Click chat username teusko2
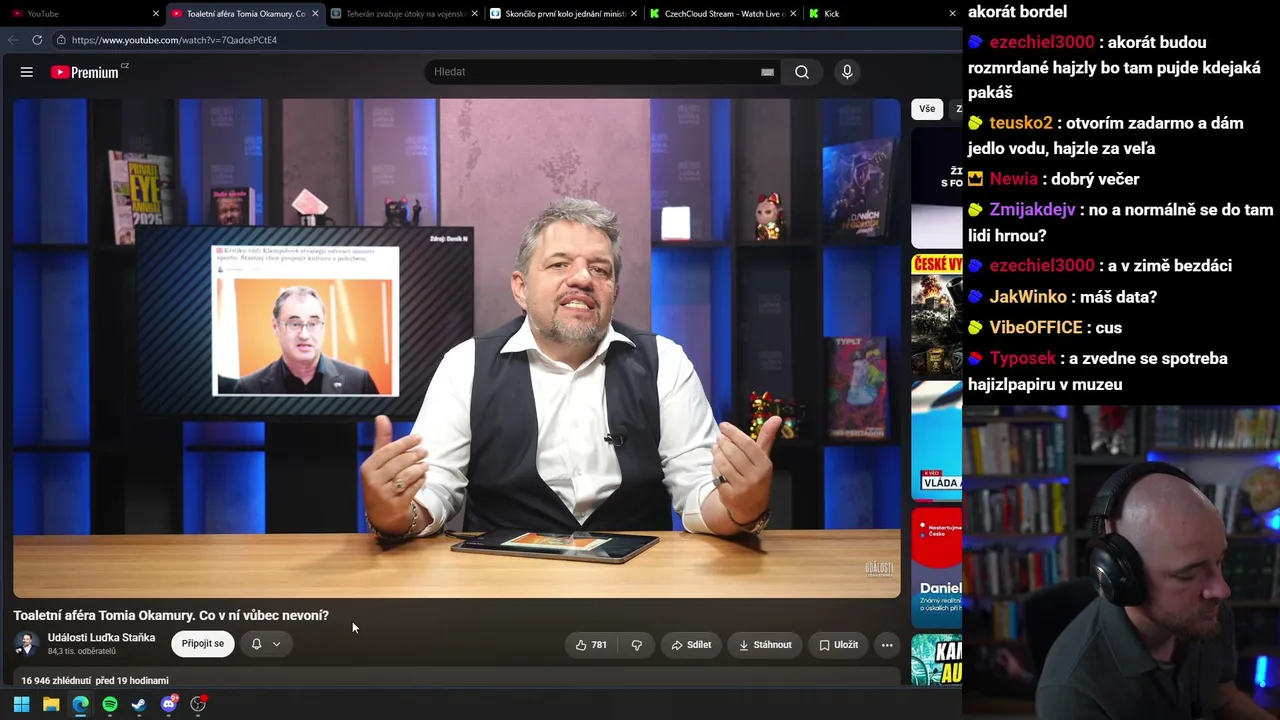The width and height of the screenshot is (1280, 720). (x=1021, y=123)
